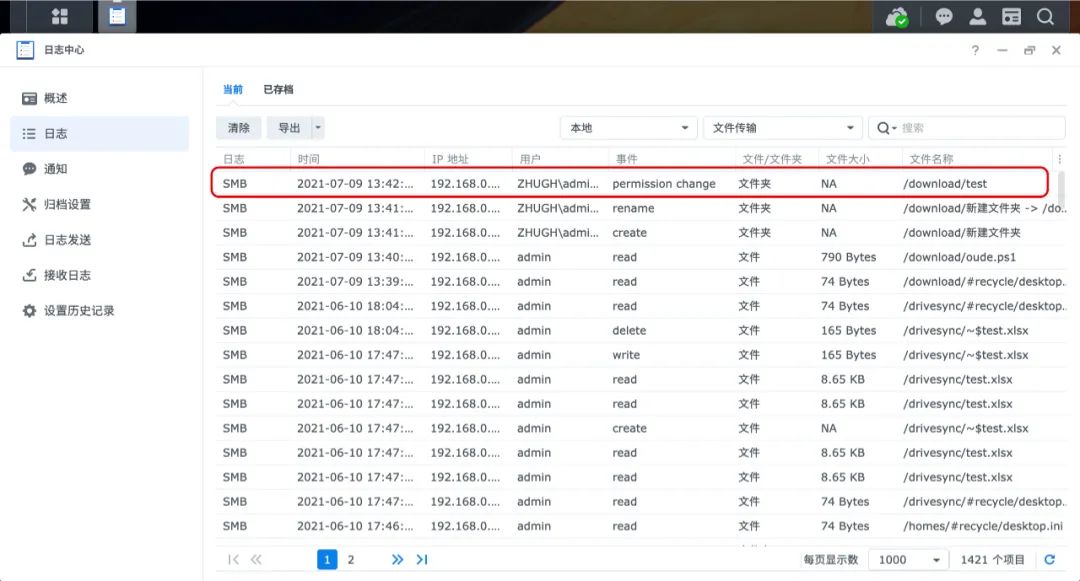Open the 文件传输 log type dropdown
This screenshot has height=581, width=1080.
pyautogui.click(x=782, y=128)
